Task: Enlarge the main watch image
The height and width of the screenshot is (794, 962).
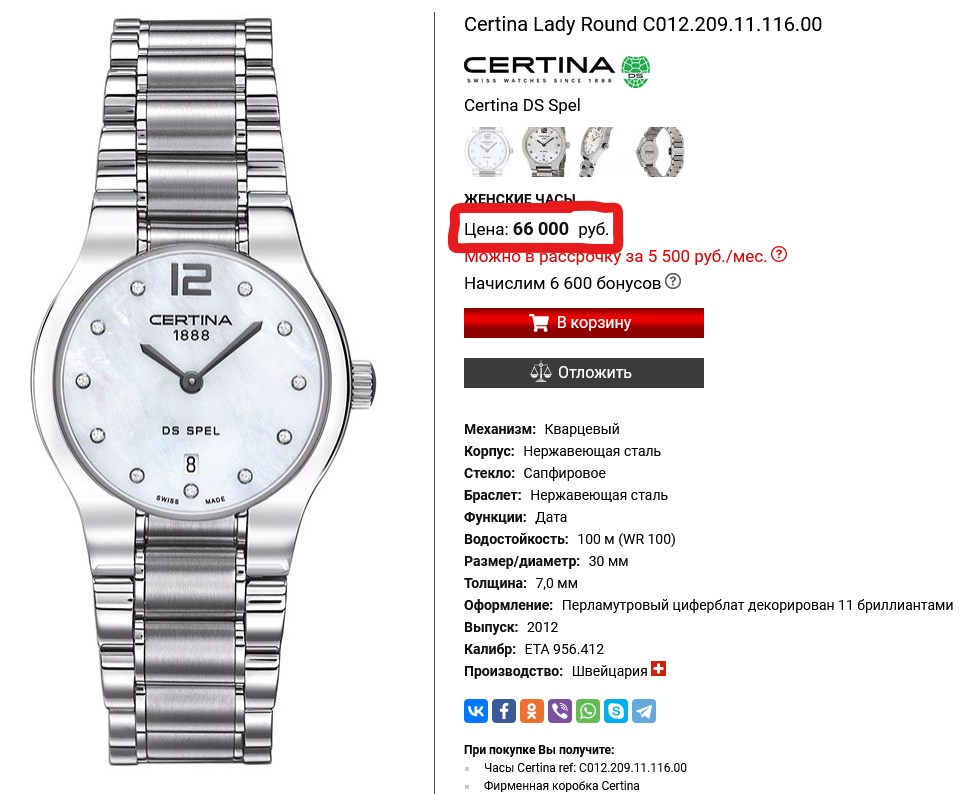Action: [x=204, y=393]
